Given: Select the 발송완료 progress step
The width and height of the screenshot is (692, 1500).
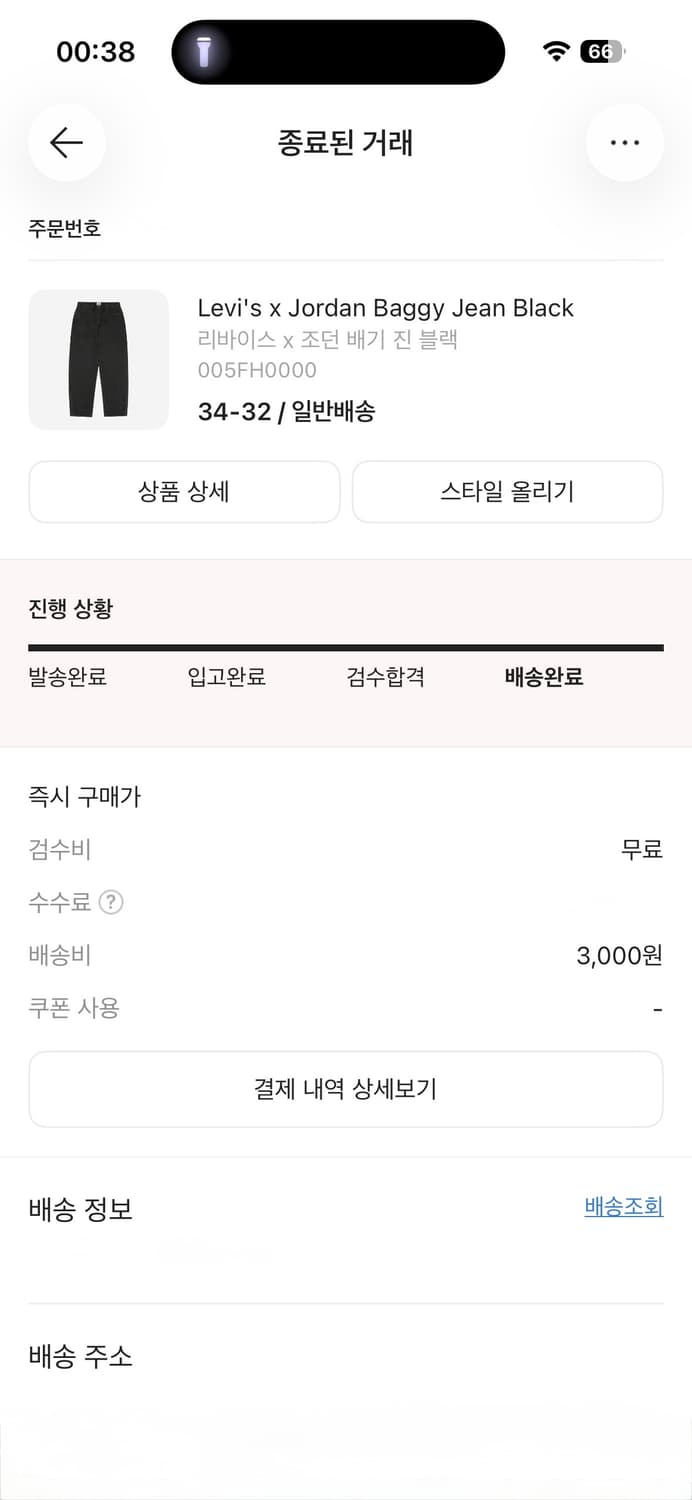Looking at the screenshot, I should [67, 677].
